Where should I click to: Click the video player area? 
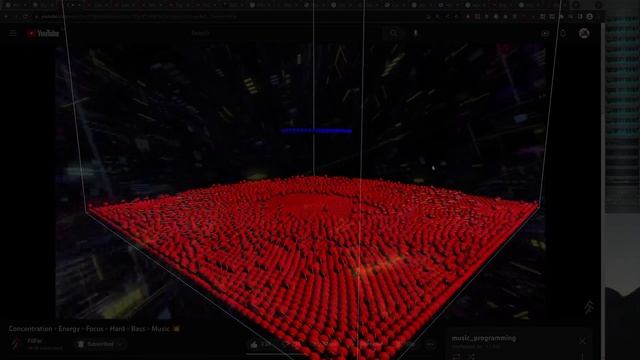[x=300, y=182]
